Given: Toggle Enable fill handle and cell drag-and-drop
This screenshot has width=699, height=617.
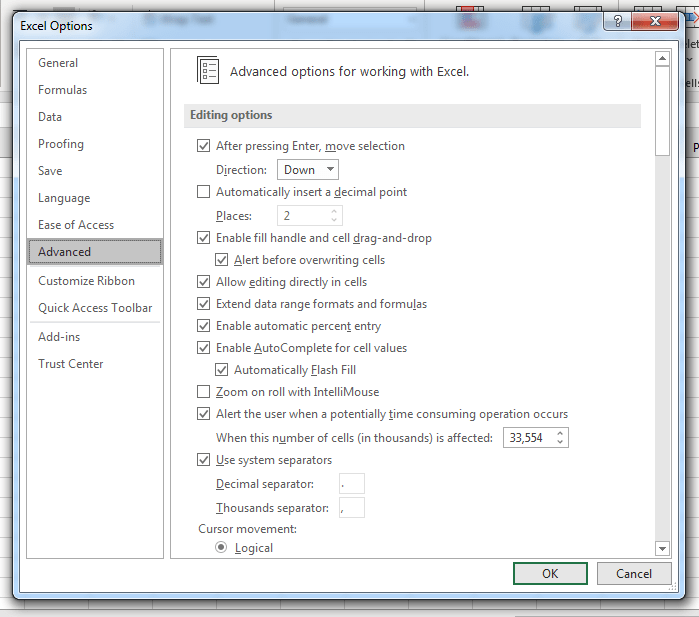Looking at the screenshot, I should [x=204, y=238].
